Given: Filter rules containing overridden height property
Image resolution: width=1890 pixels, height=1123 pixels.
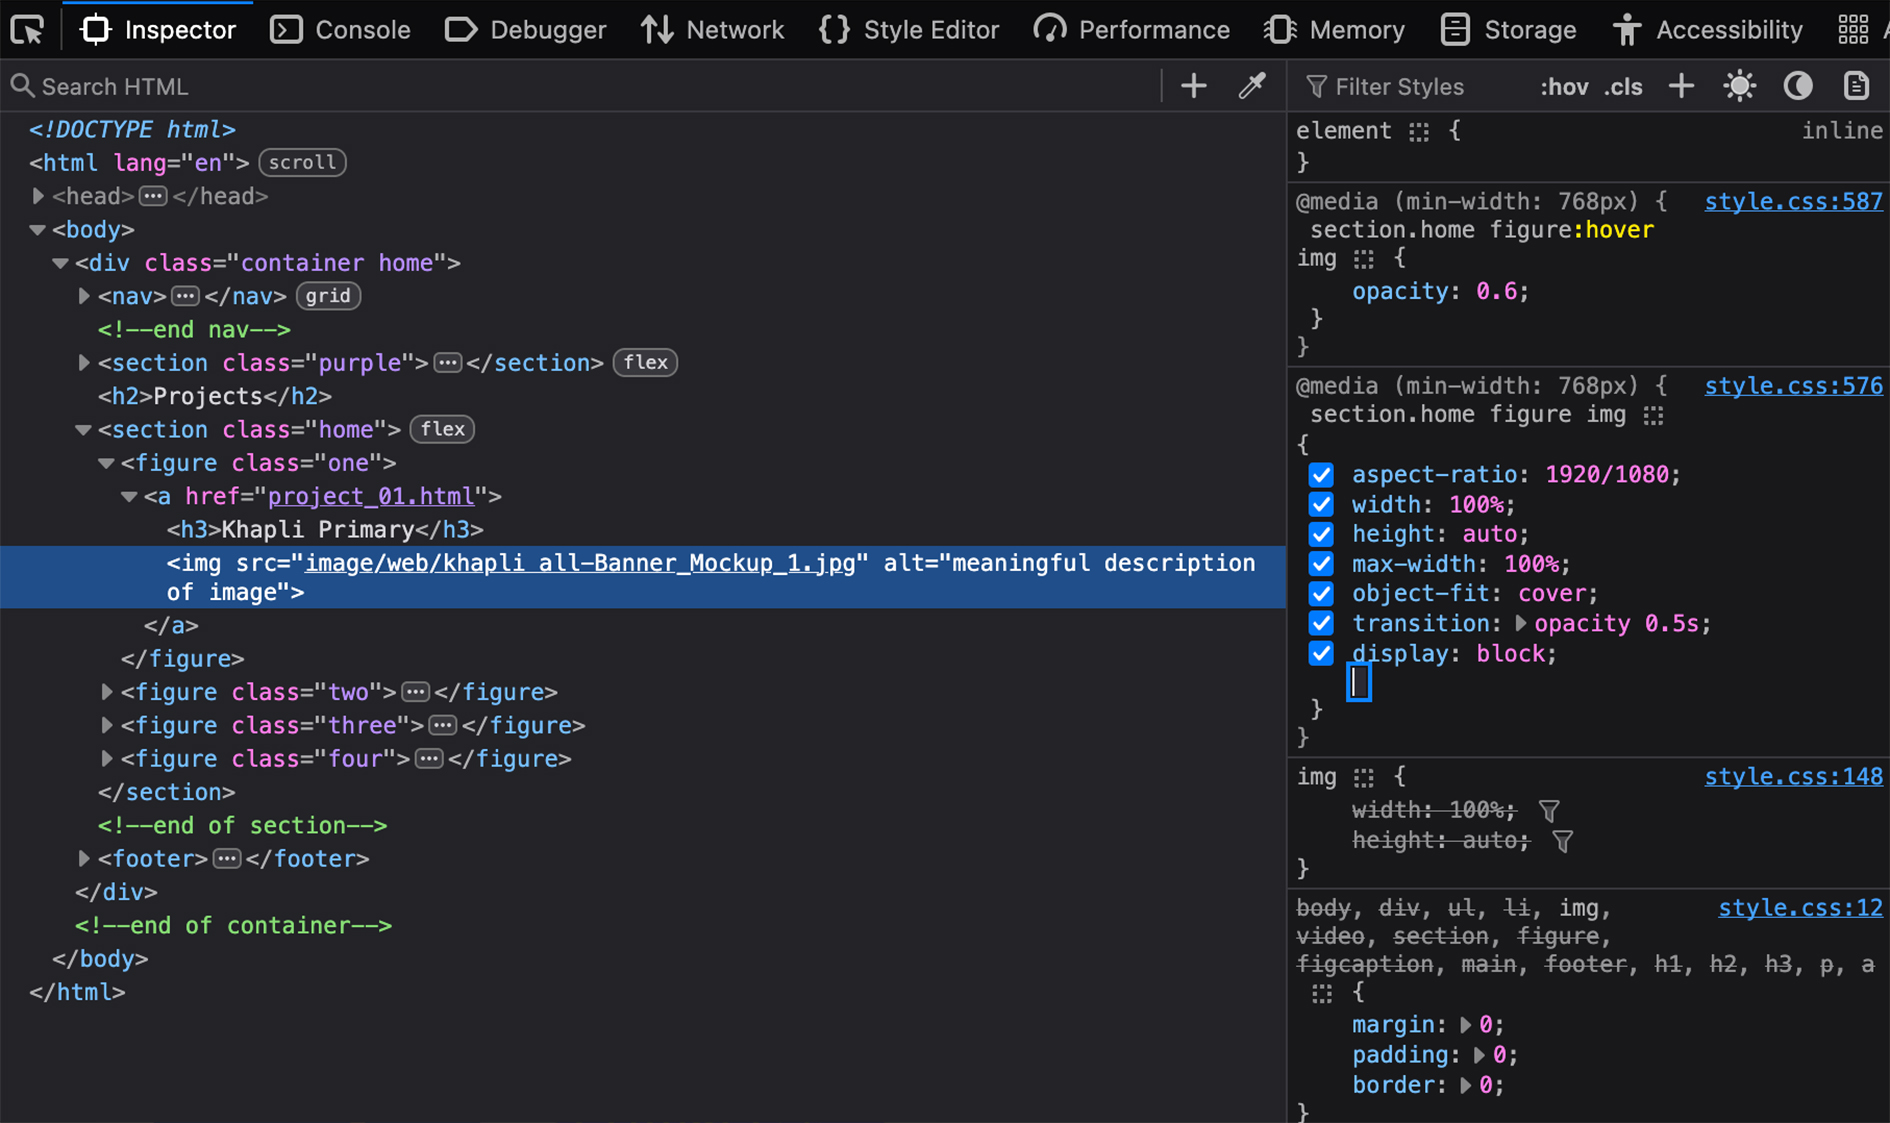Looking at the screenshot, I should (1562, 842).
